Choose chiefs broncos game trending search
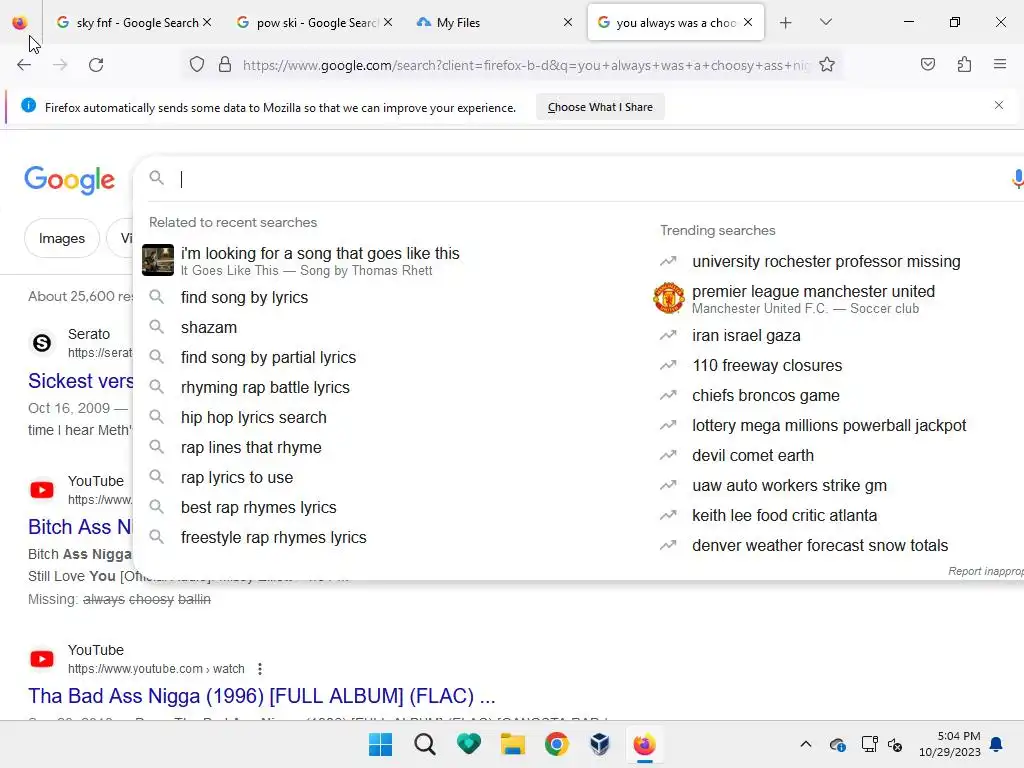The width and height of the screenshot is (1024, 768). (765, 396)
